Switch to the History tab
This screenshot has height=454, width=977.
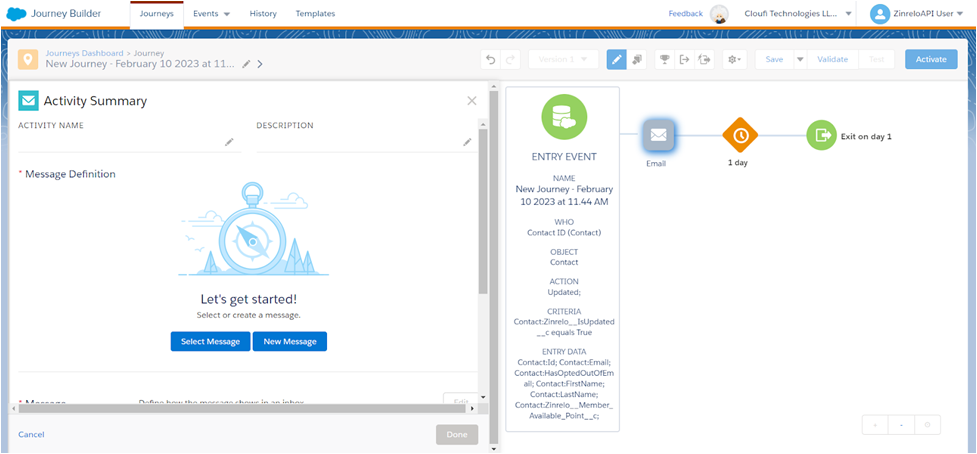[x=262, y=14]
